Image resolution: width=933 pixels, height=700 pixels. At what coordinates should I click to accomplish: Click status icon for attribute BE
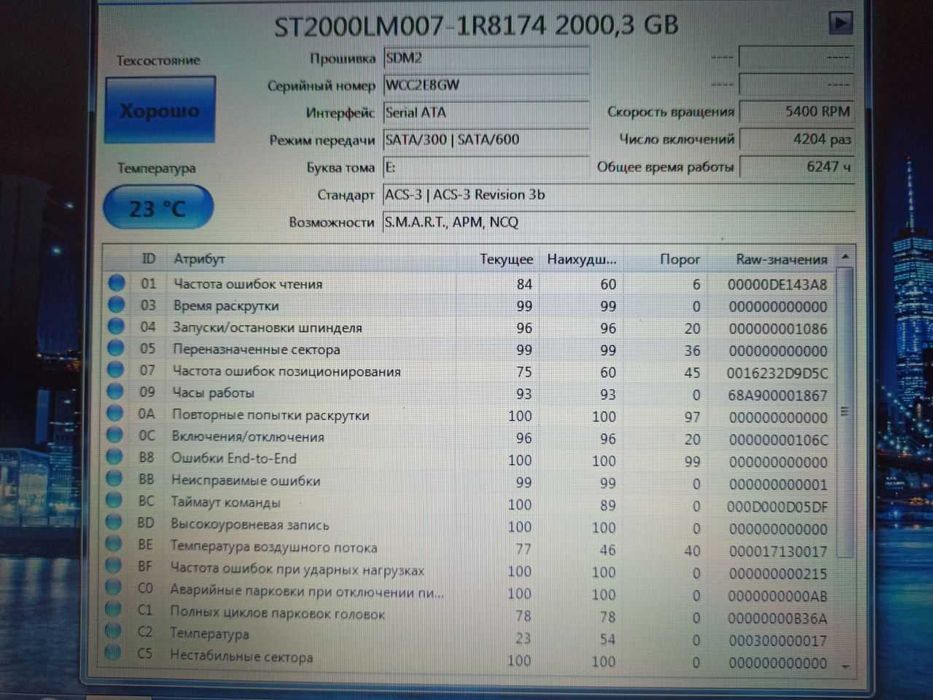click(x=113, y=545)
